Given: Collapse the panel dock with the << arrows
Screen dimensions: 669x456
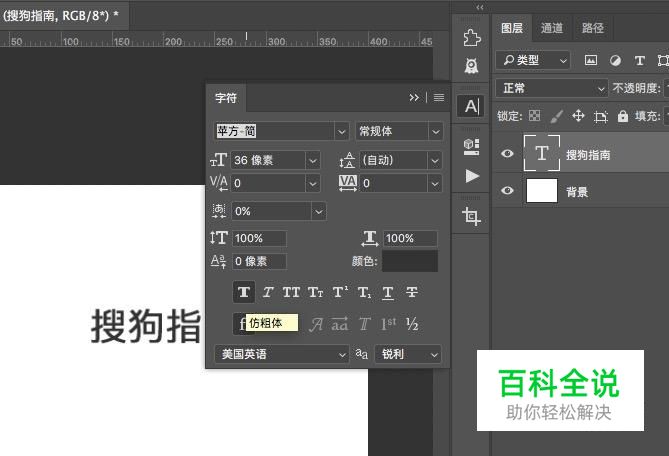Looking at the screenshot, I should (x=480, y=7).
